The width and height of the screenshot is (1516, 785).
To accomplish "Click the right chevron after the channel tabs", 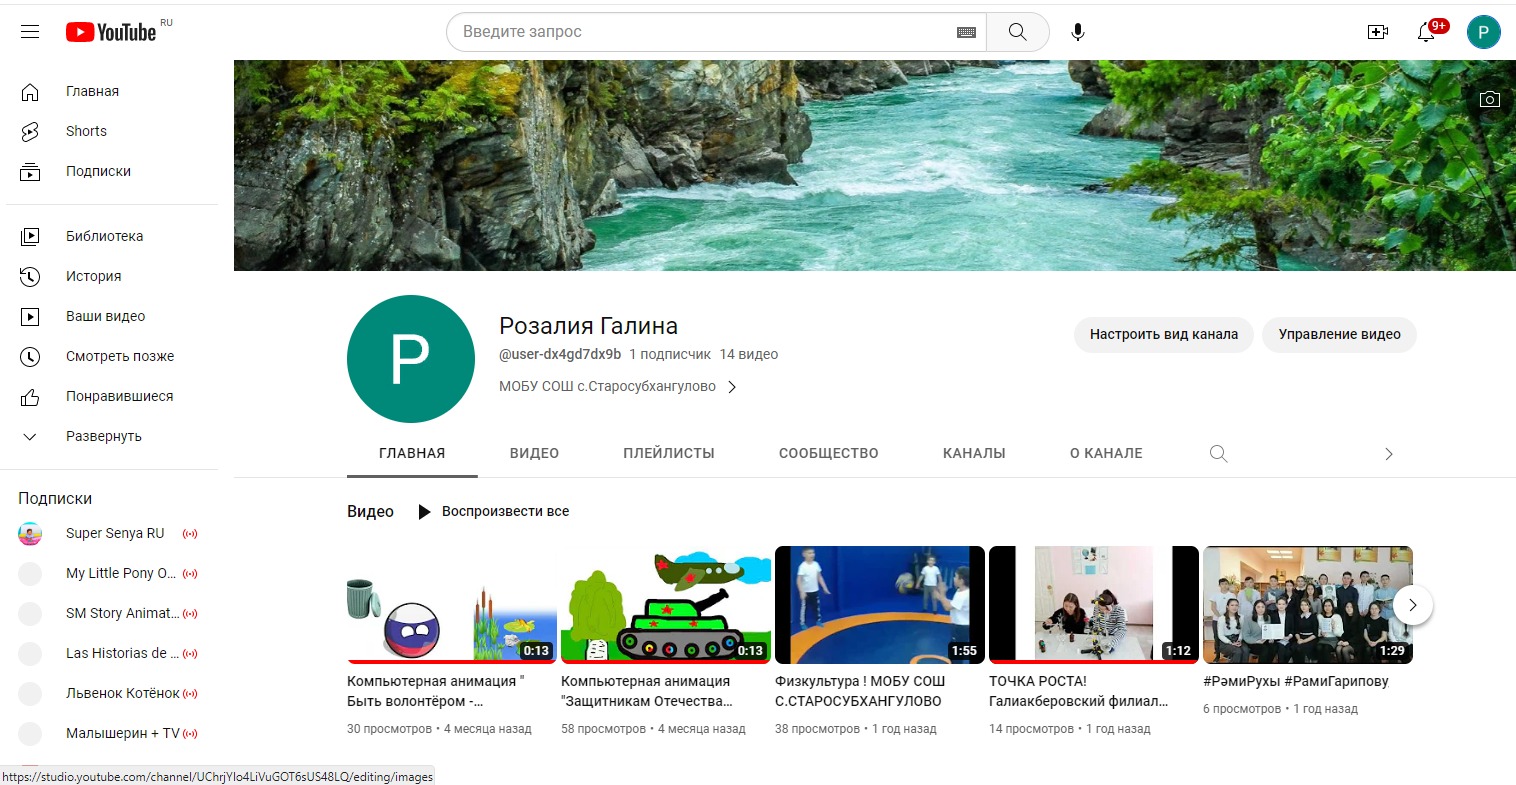I will coord(1388,453).
